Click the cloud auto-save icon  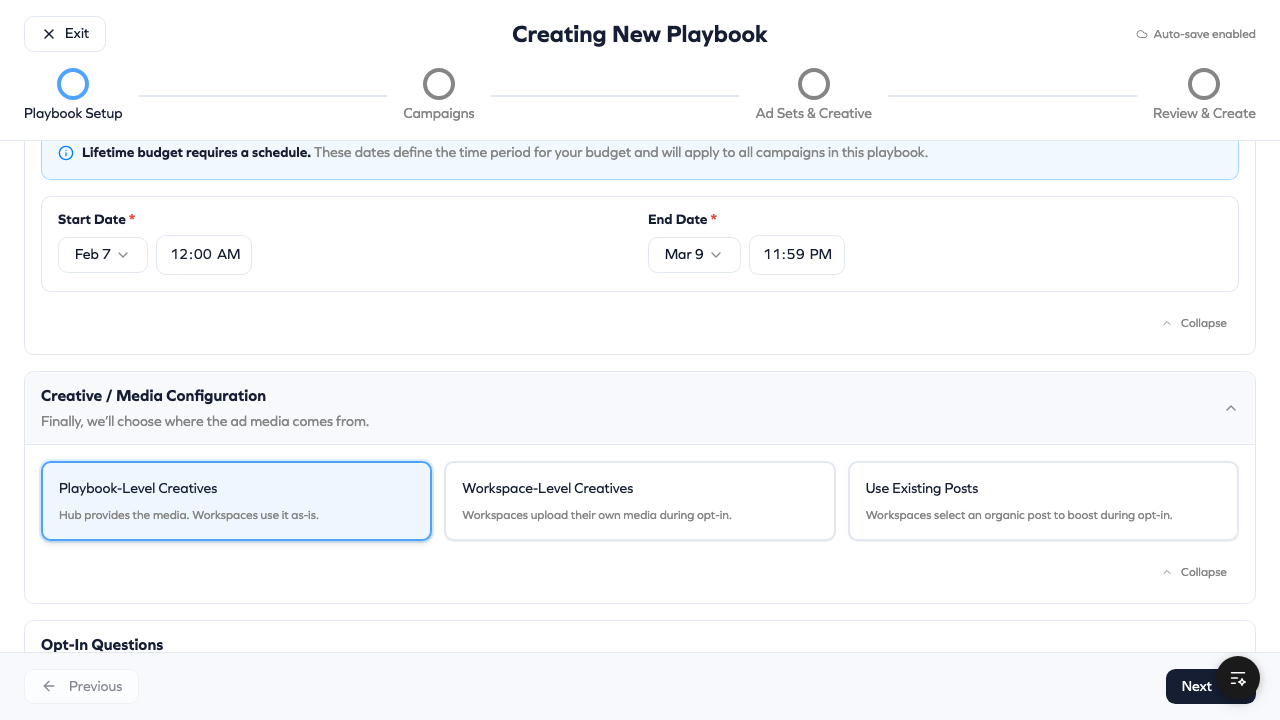click(1142, 34)
